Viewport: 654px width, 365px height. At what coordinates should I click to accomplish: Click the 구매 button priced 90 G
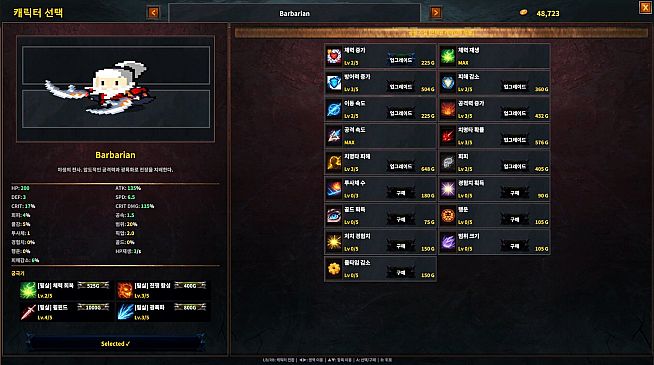pos(514,194)
